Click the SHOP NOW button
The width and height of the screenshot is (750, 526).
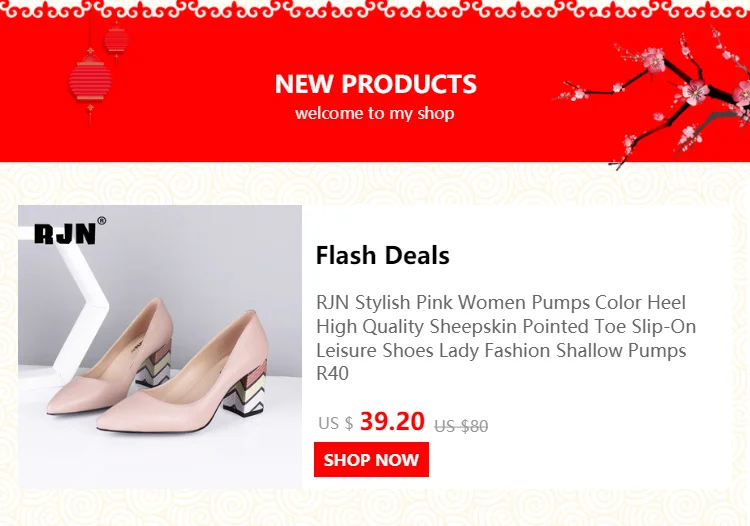point(371,460)
